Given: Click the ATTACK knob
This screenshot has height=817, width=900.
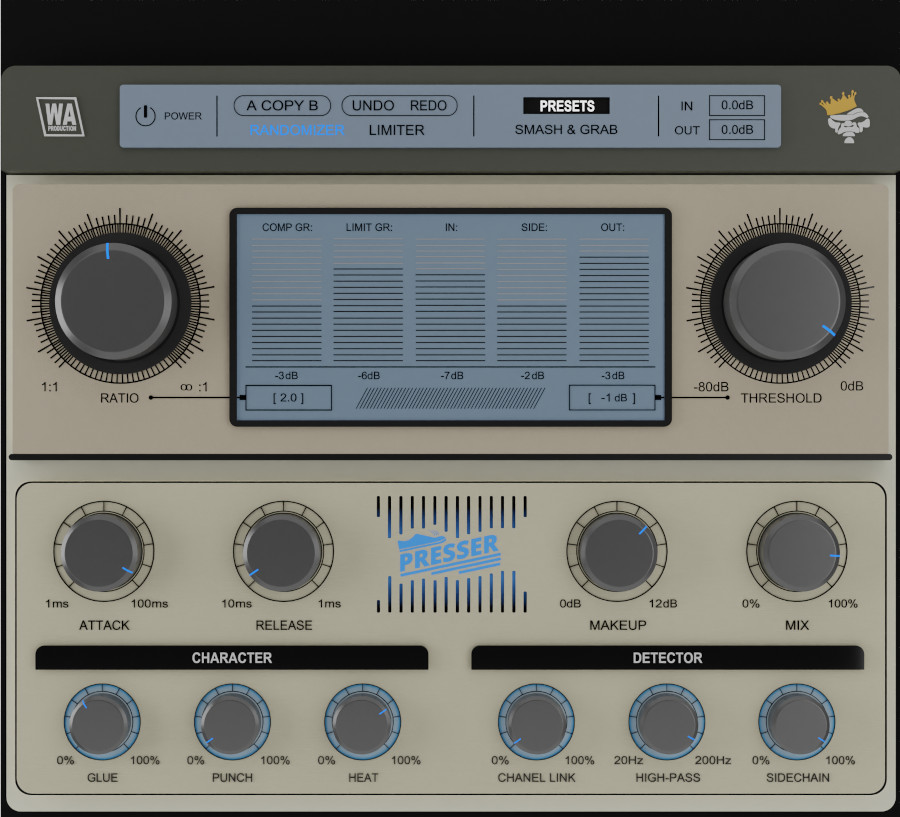Looking at the screenshot, I should pyautogui.click(x=103, y=552).
